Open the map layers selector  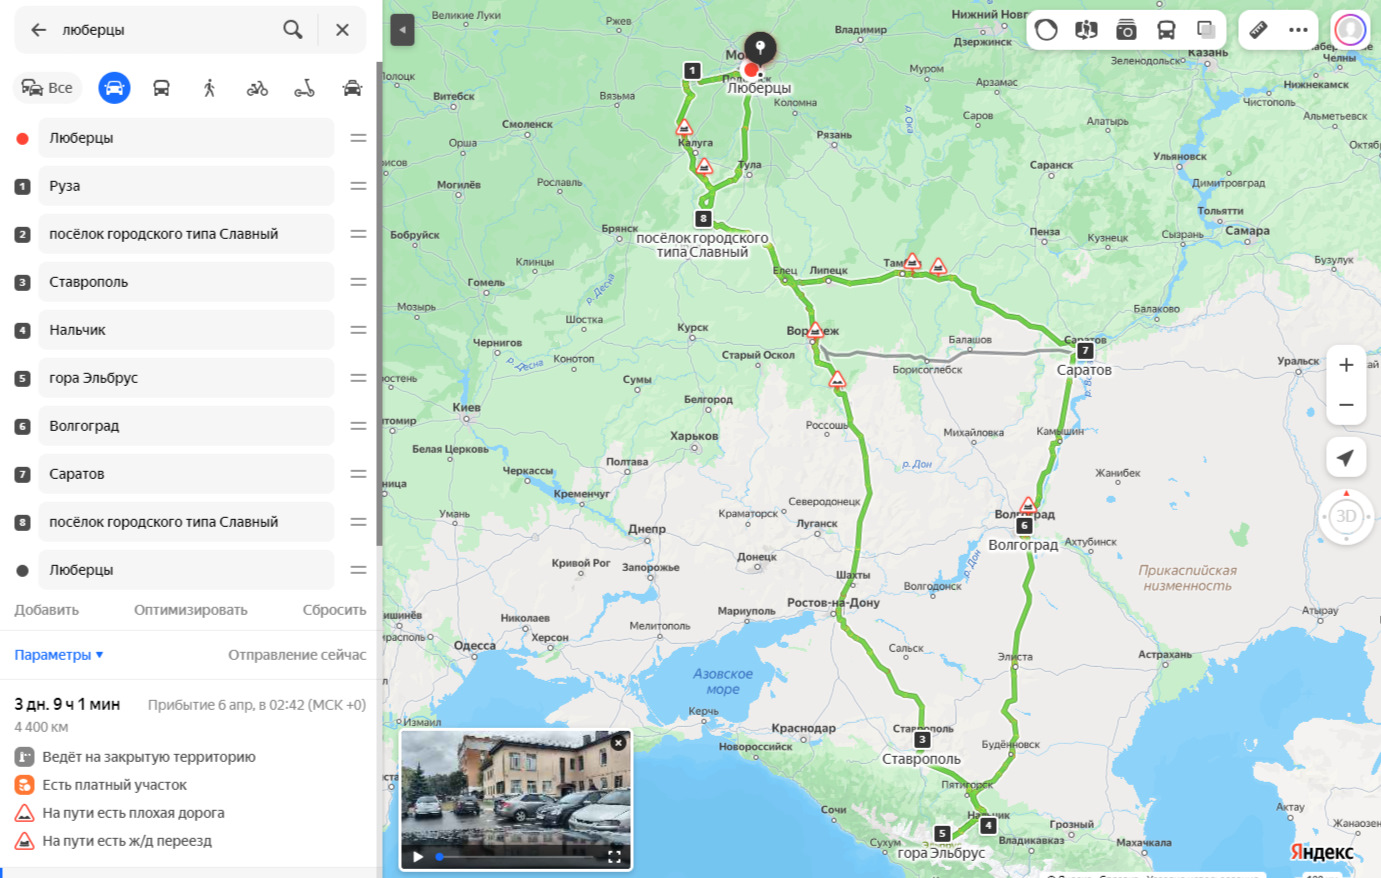tap(1206, 30)
